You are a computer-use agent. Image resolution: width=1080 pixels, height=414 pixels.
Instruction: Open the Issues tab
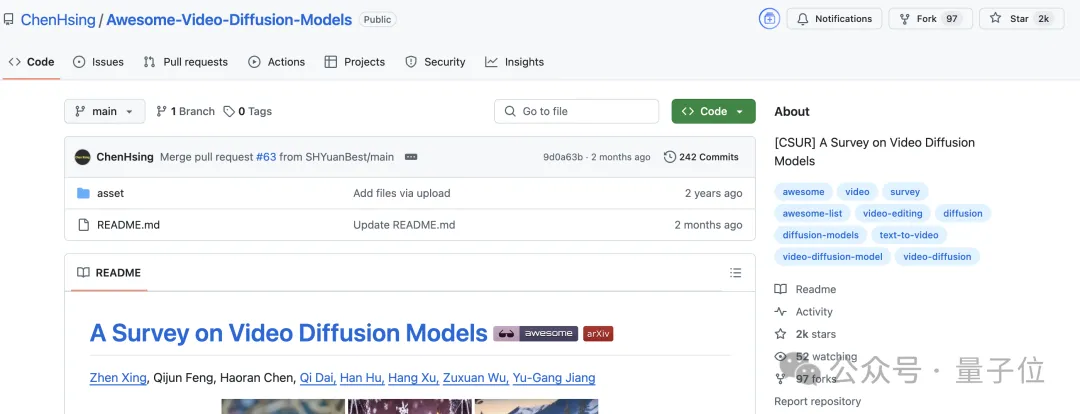pos(98,62)
